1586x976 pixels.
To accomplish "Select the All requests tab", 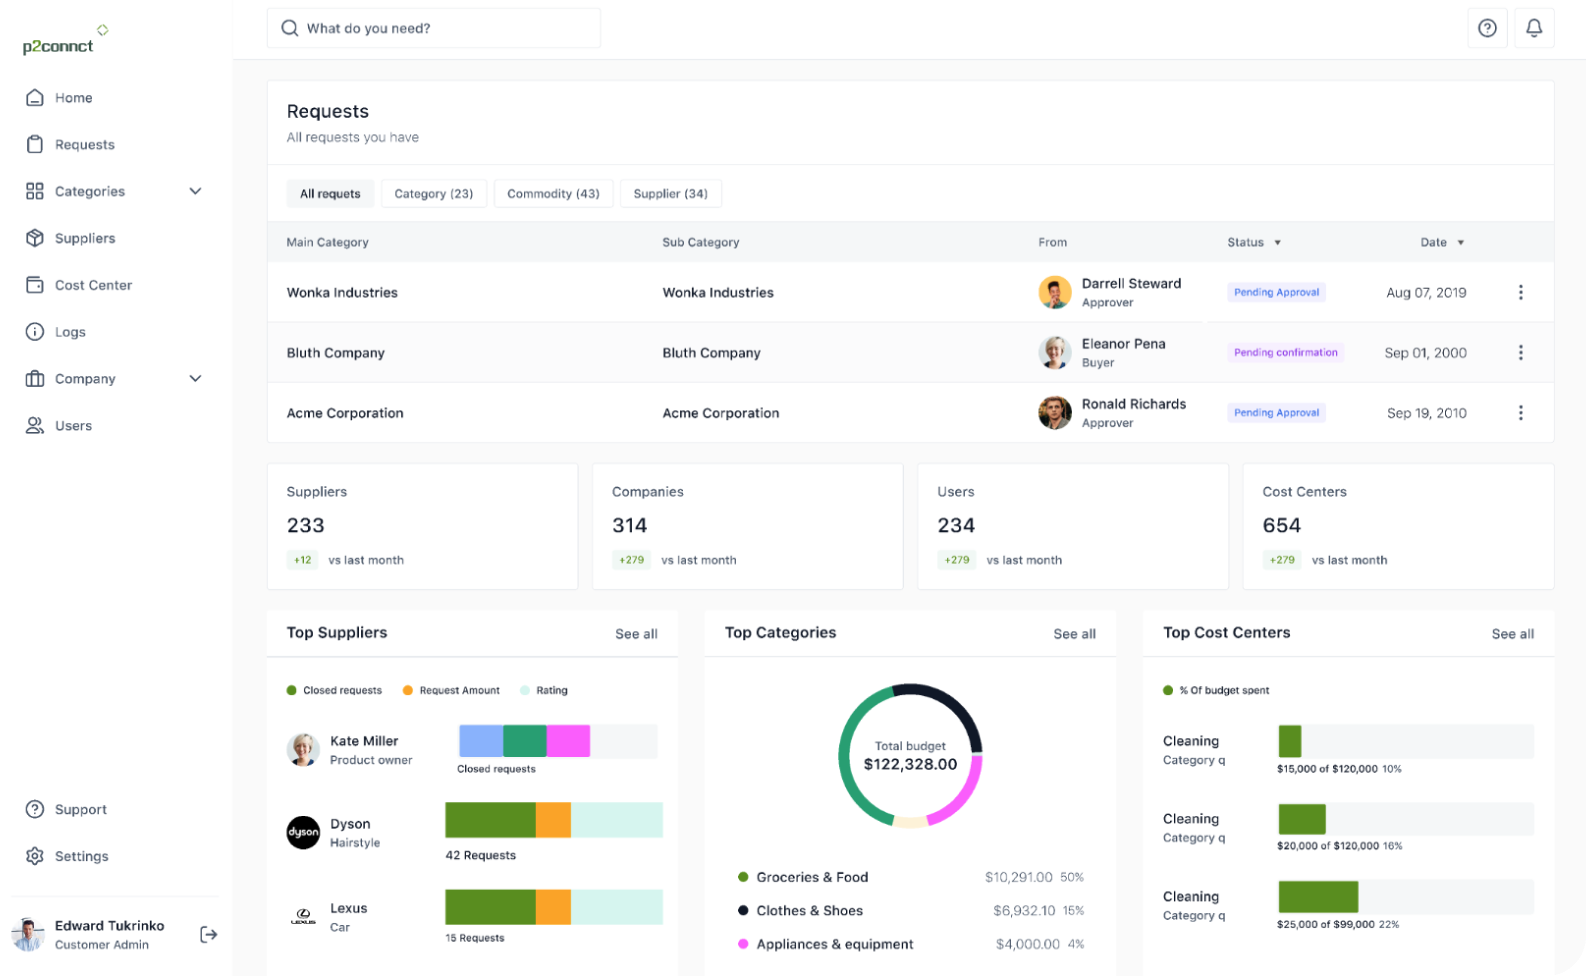I will (330, 193).
